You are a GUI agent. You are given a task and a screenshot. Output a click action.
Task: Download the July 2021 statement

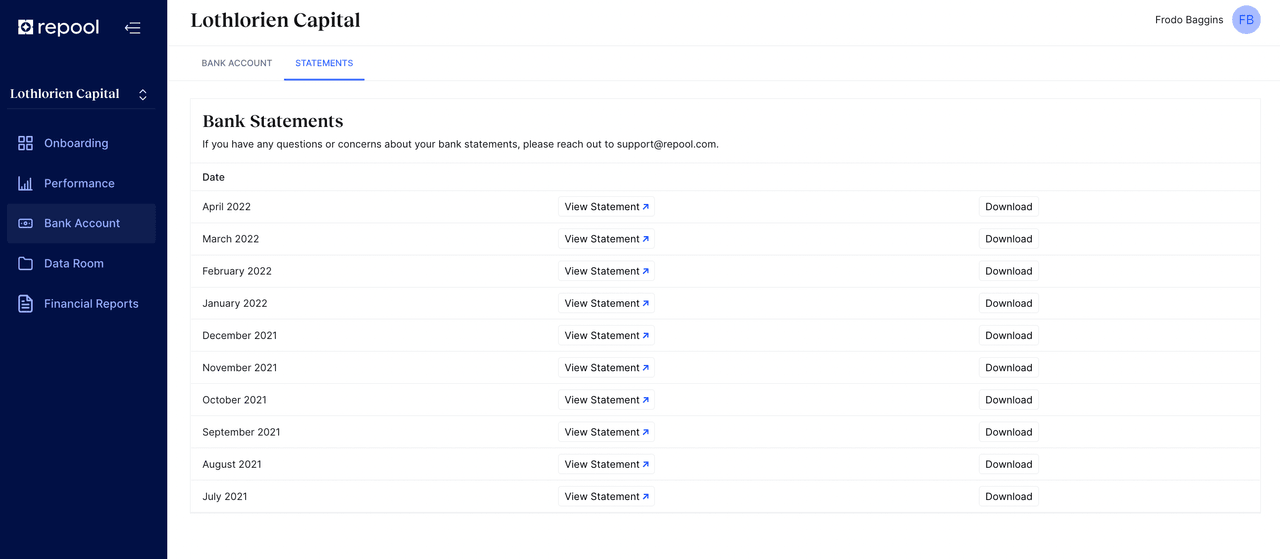tap(1008, 497)
